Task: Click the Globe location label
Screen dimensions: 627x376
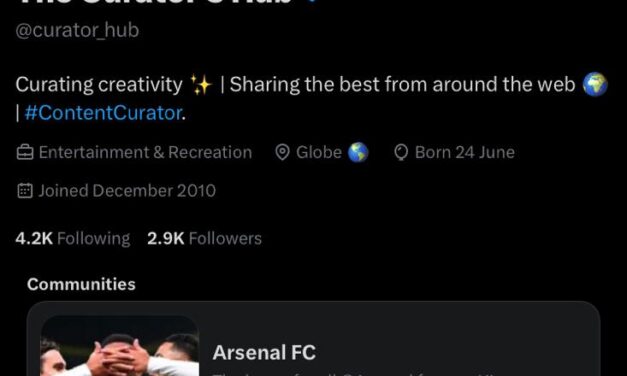Action: tap(319, 152)
